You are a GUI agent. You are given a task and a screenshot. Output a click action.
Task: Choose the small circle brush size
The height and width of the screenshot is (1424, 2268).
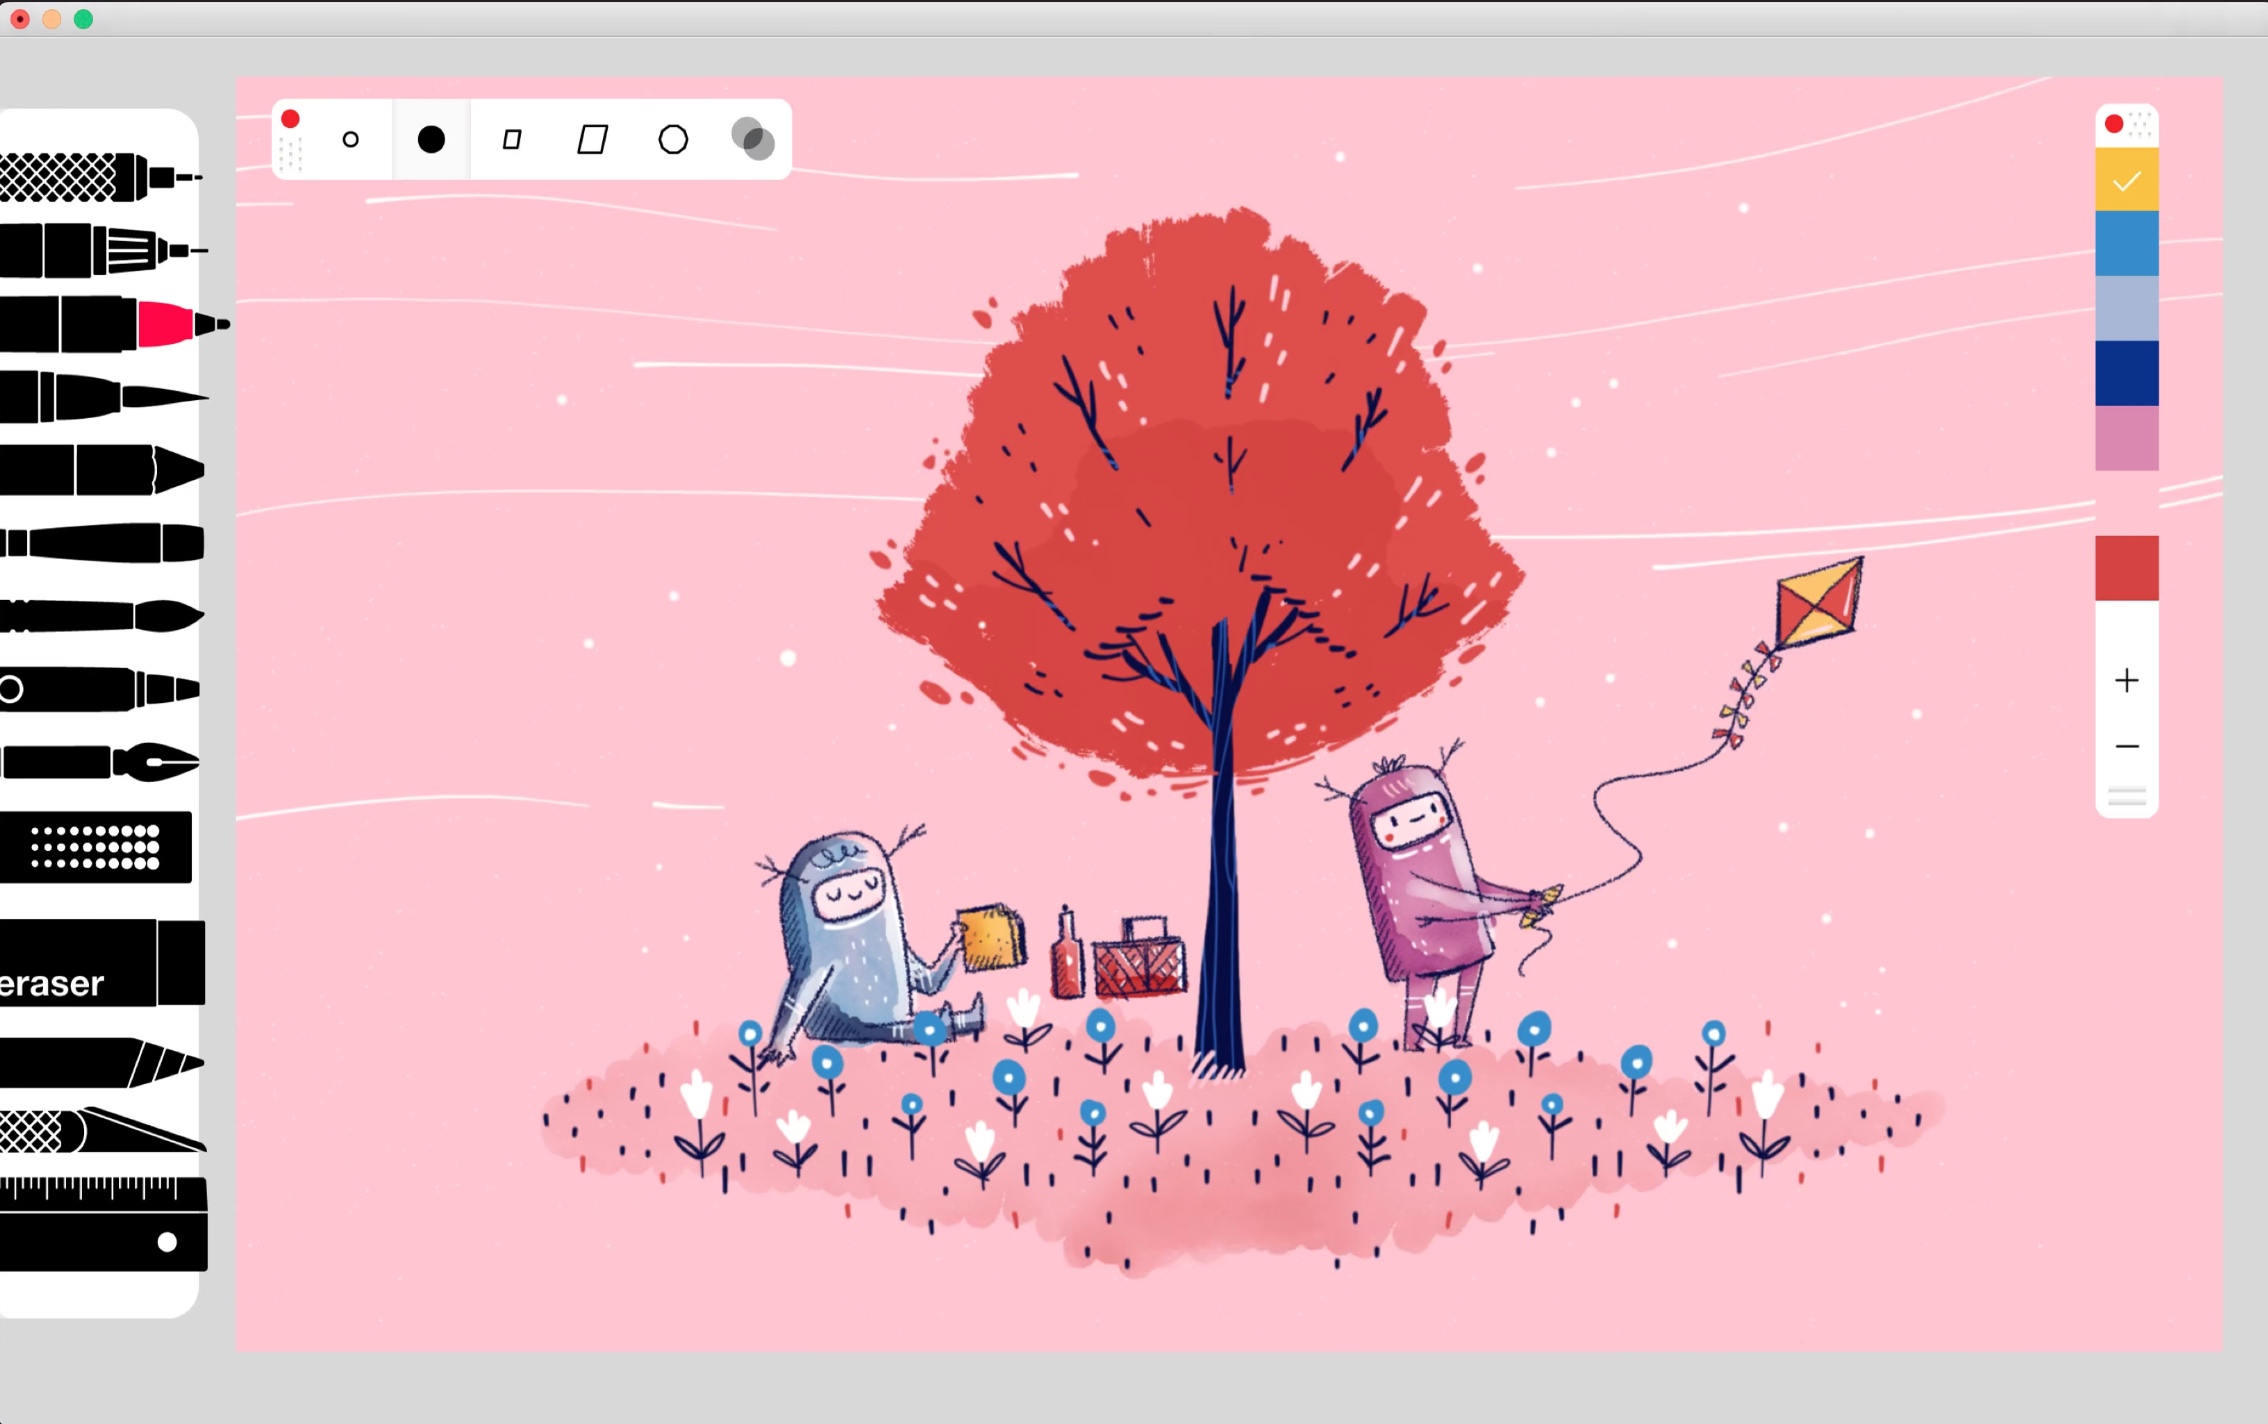[x=350, y=140]
